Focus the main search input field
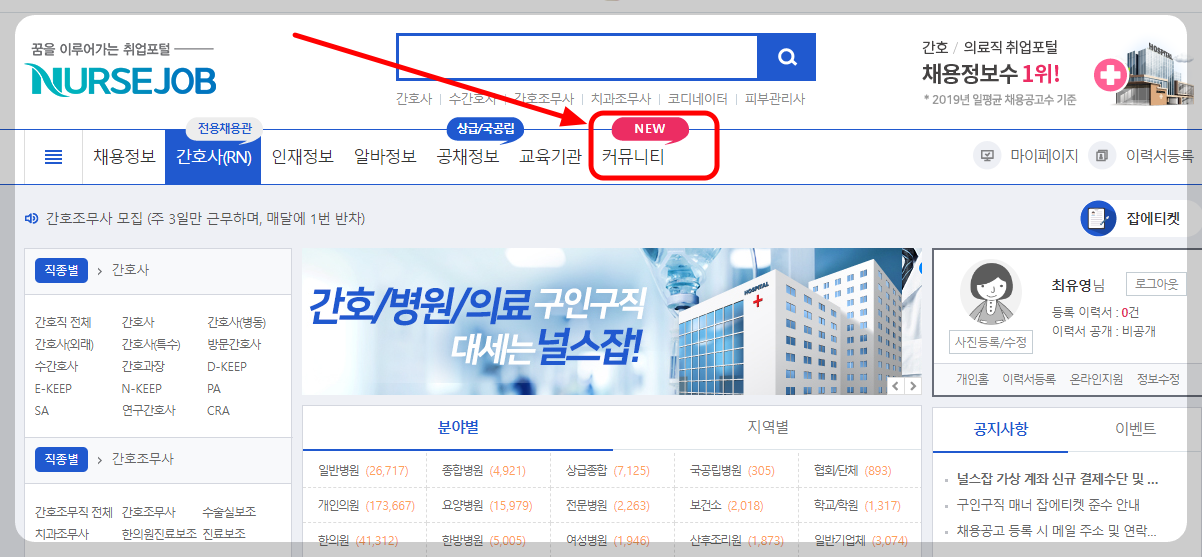The image size is (1202, 557). 577,57
